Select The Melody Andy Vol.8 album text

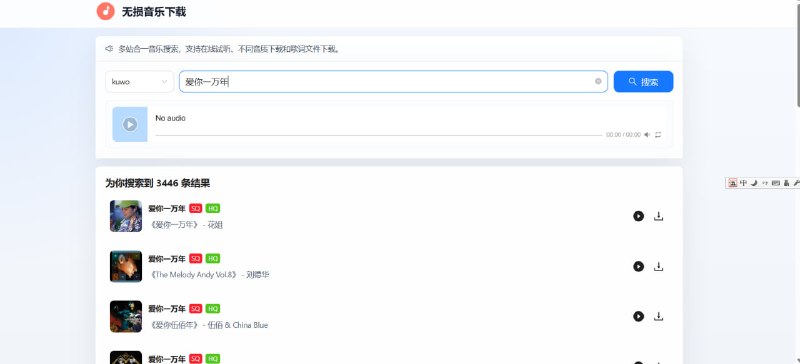tap(193, 275)
